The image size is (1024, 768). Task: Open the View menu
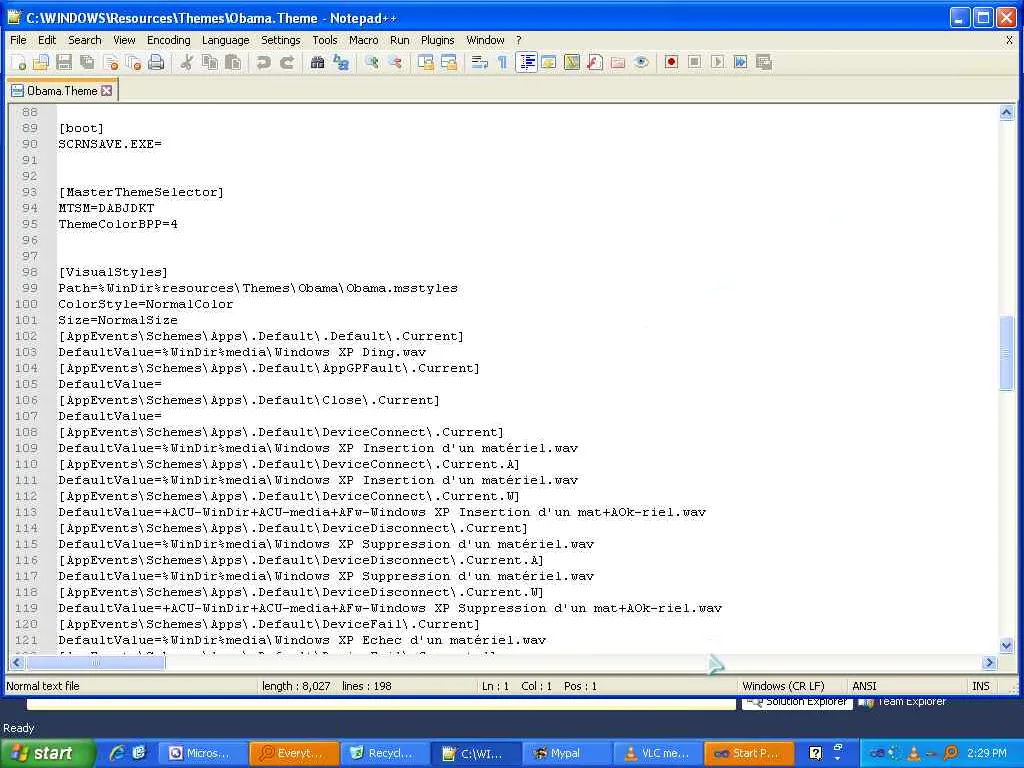click(124, 40)
